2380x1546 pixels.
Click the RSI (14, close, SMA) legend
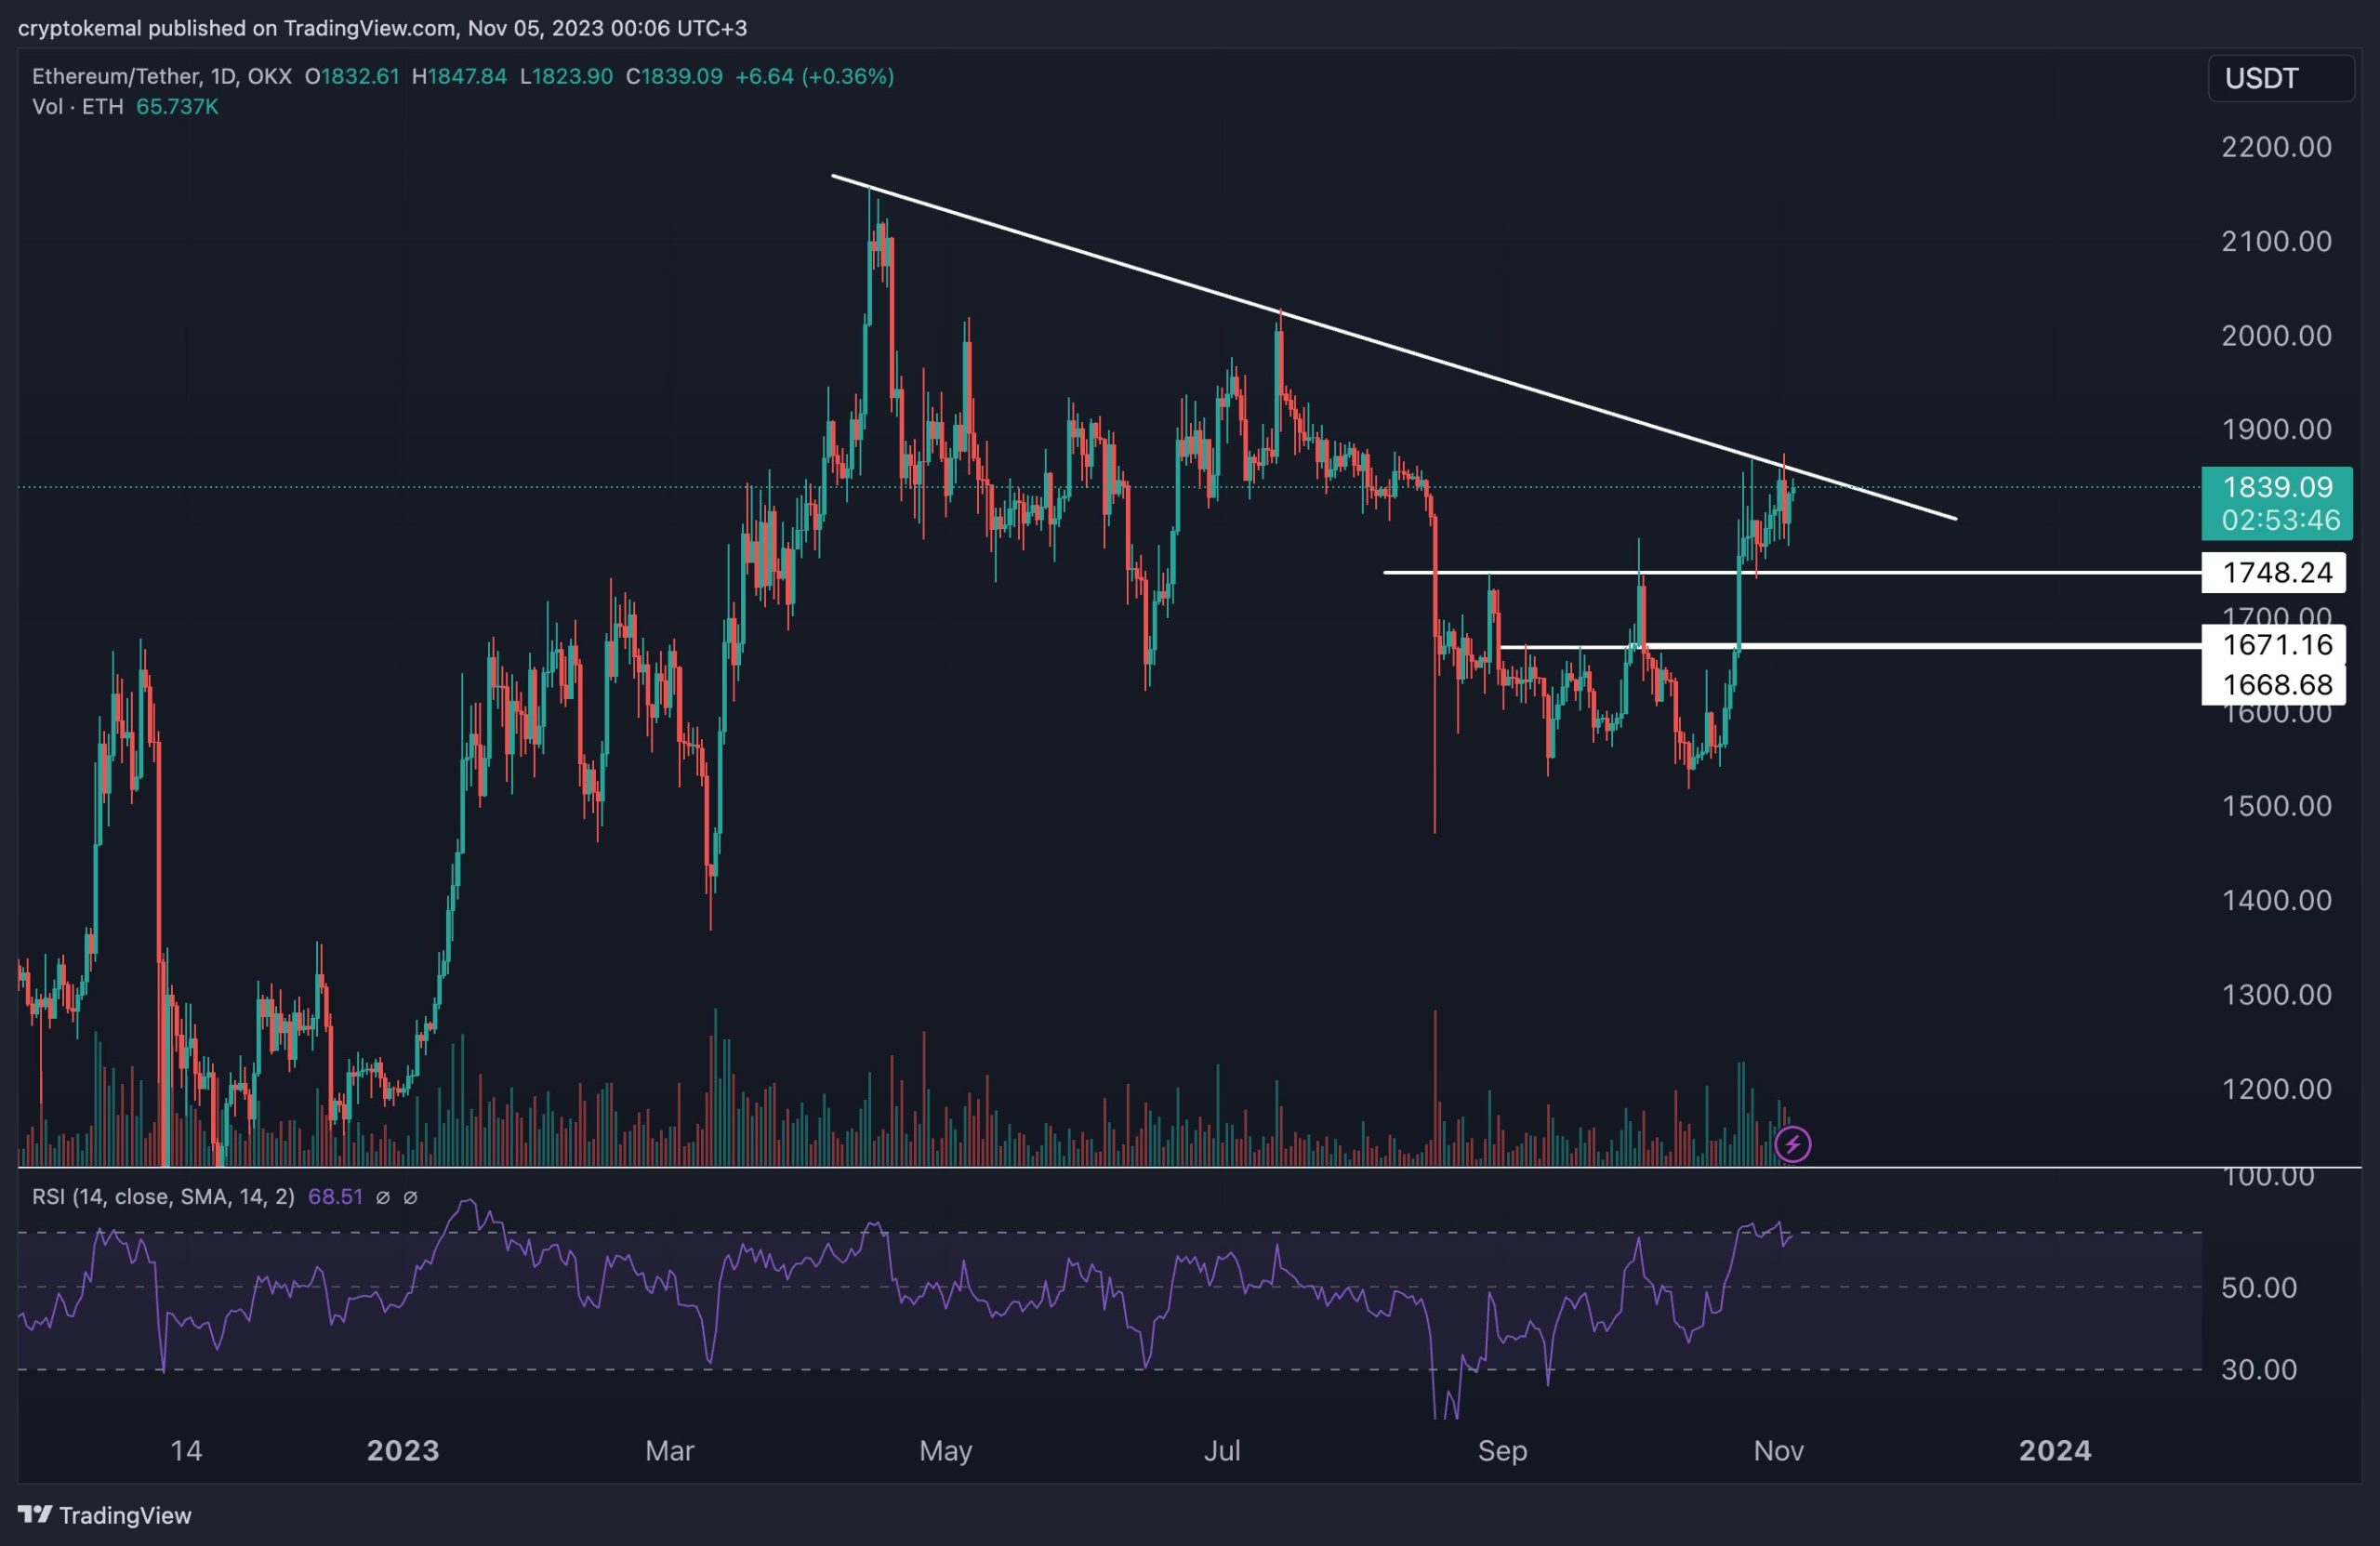click(163, 1197)
